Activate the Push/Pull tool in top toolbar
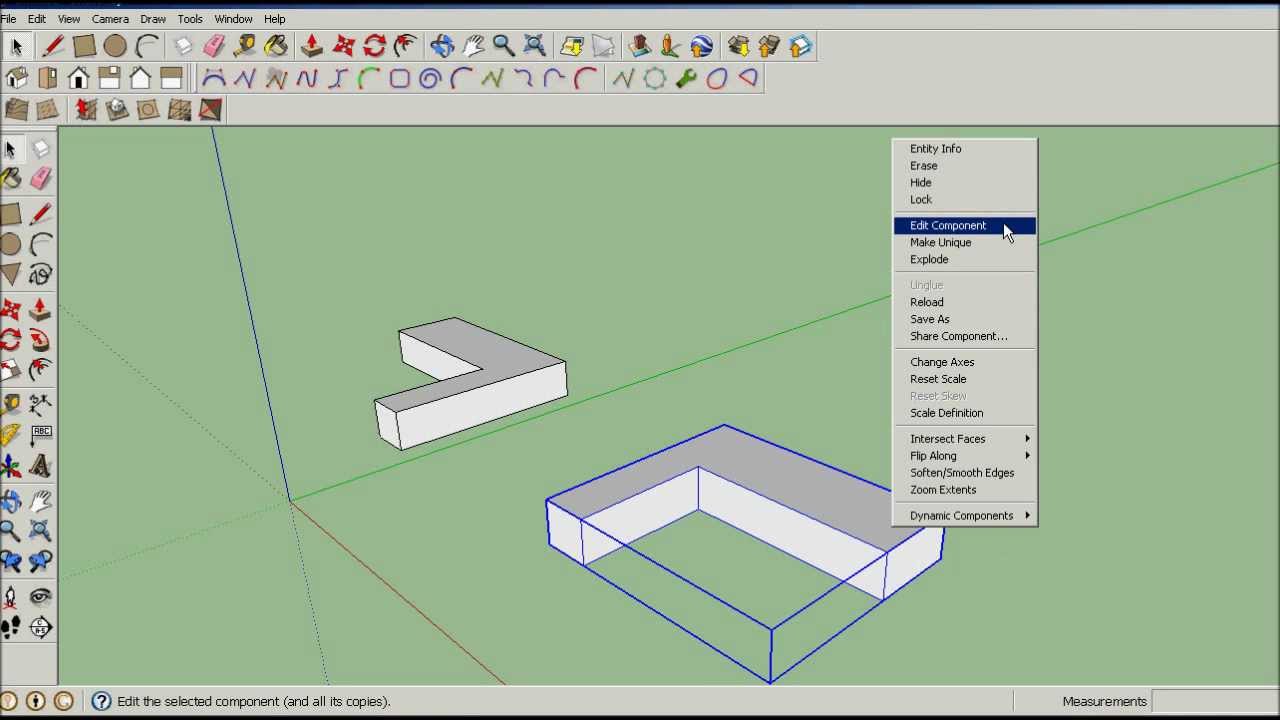This screenshot has width=1280, height=720. click(x=312, y=46)
